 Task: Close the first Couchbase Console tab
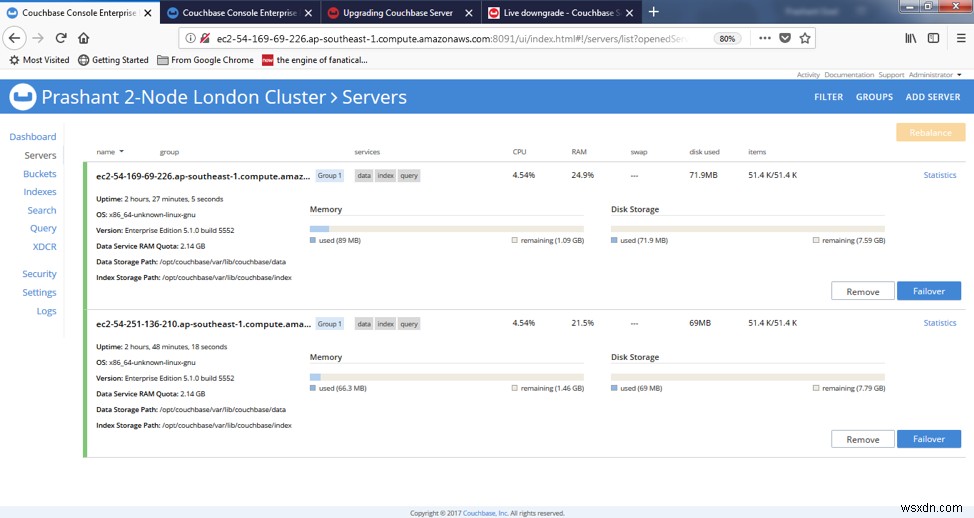coord(148,12)
